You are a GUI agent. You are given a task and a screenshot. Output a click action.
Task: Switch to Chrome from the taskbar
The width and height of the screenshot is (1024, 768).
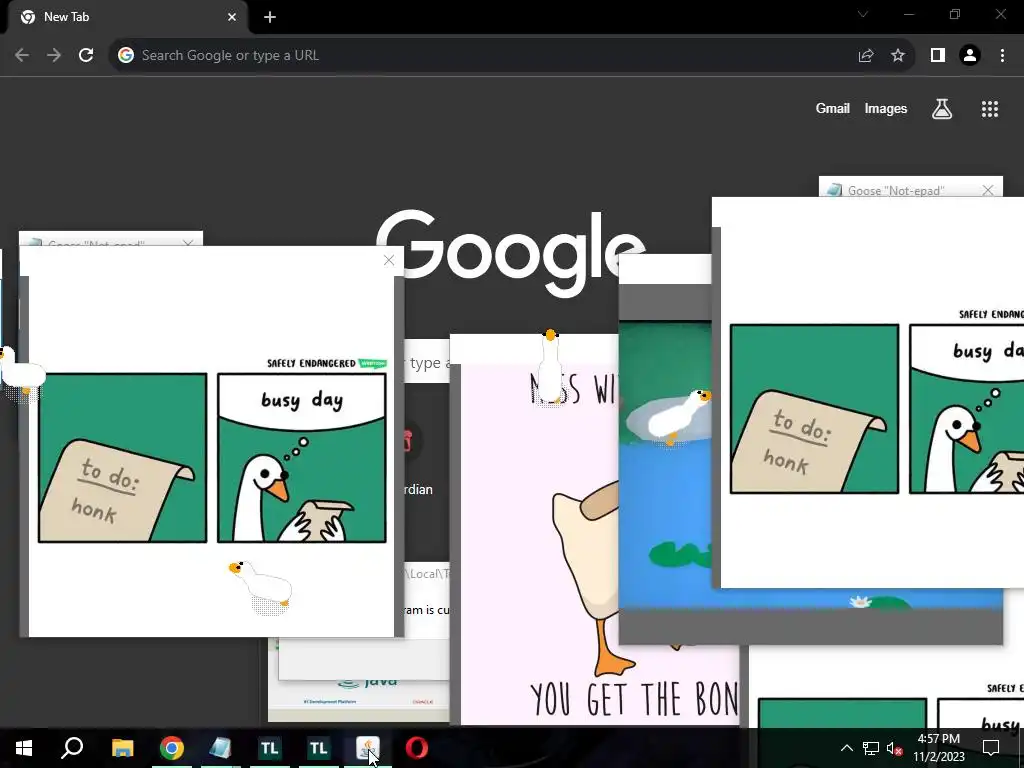[x=172, y=748]
